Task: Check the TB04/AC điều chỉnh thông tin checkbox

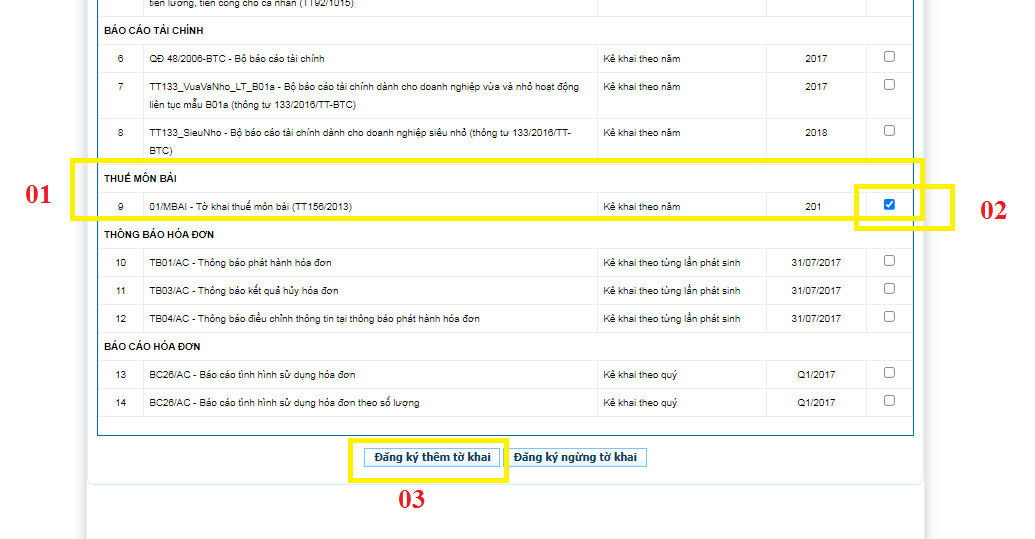Action: 889,317
